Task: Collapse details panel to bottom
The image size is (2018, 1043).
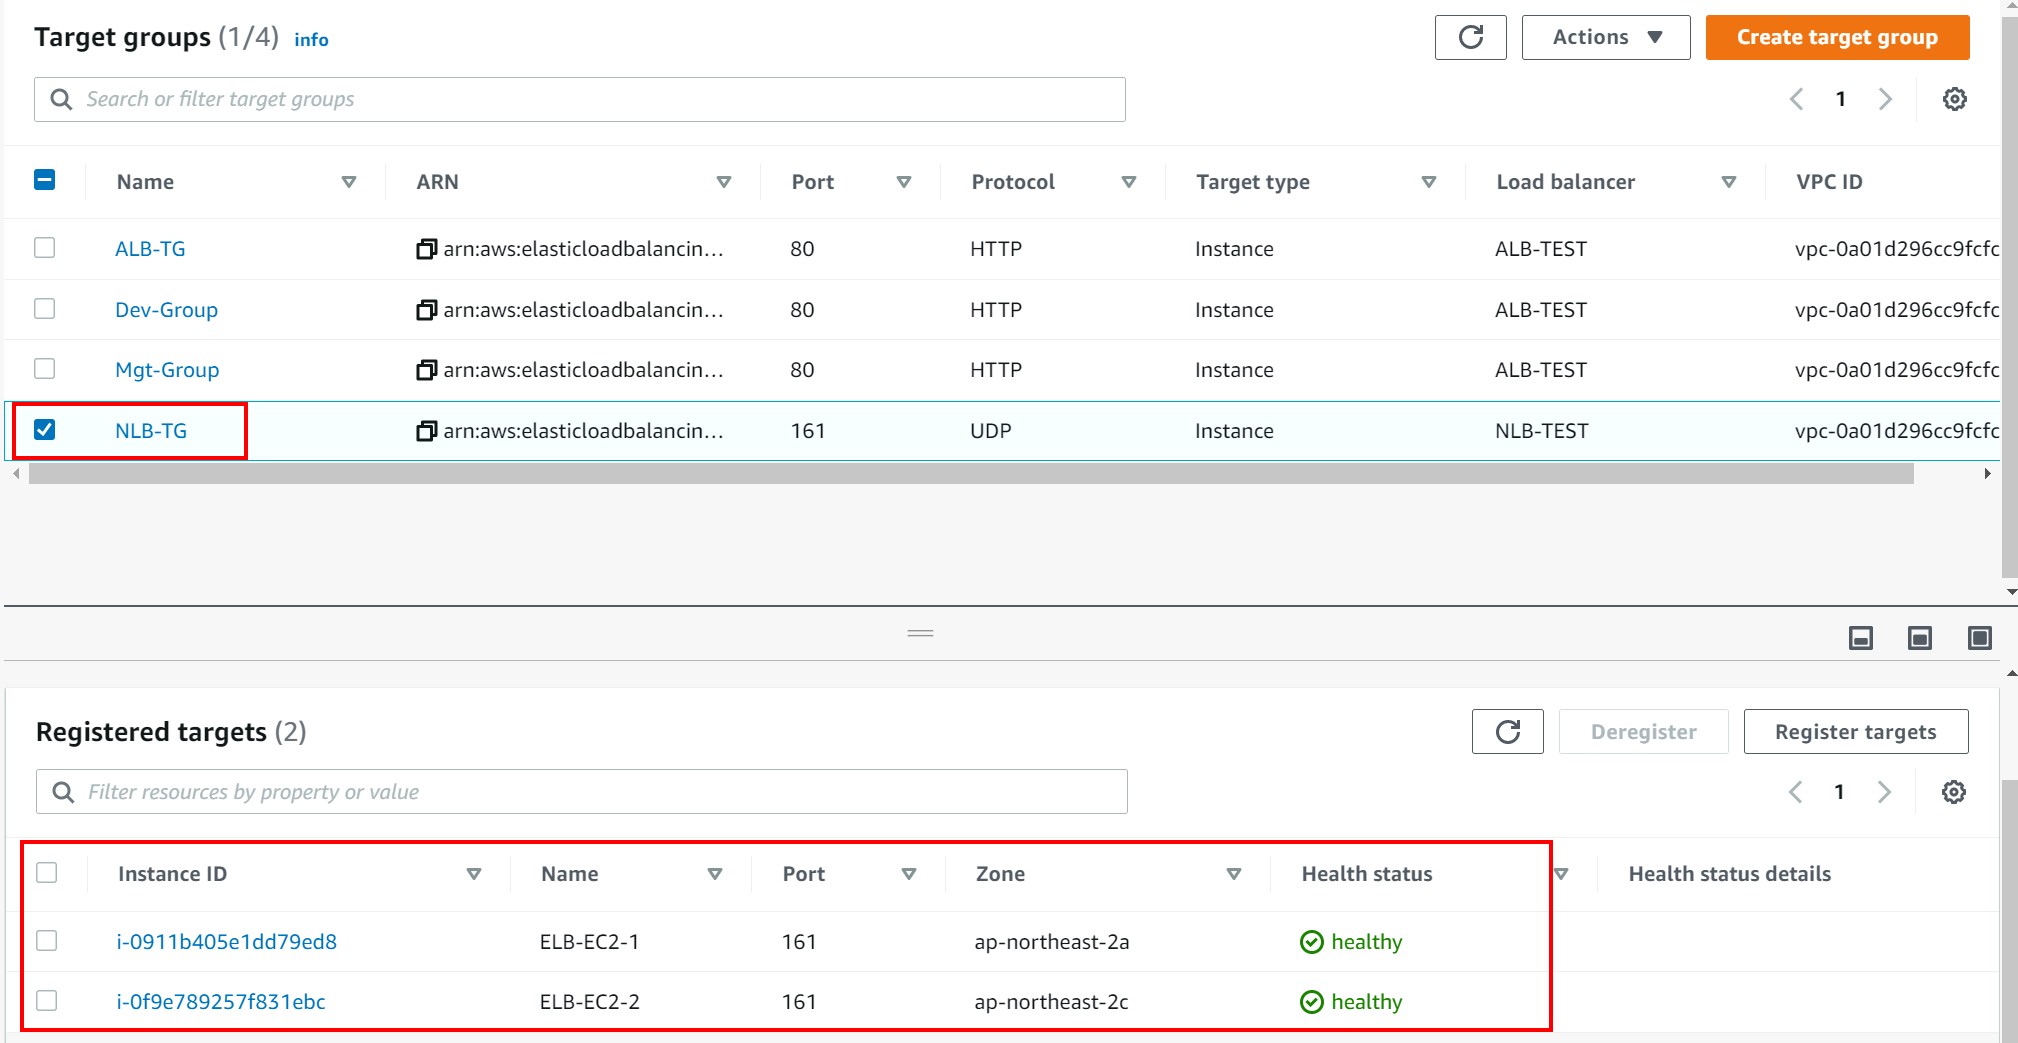Action: [1860, 638]
